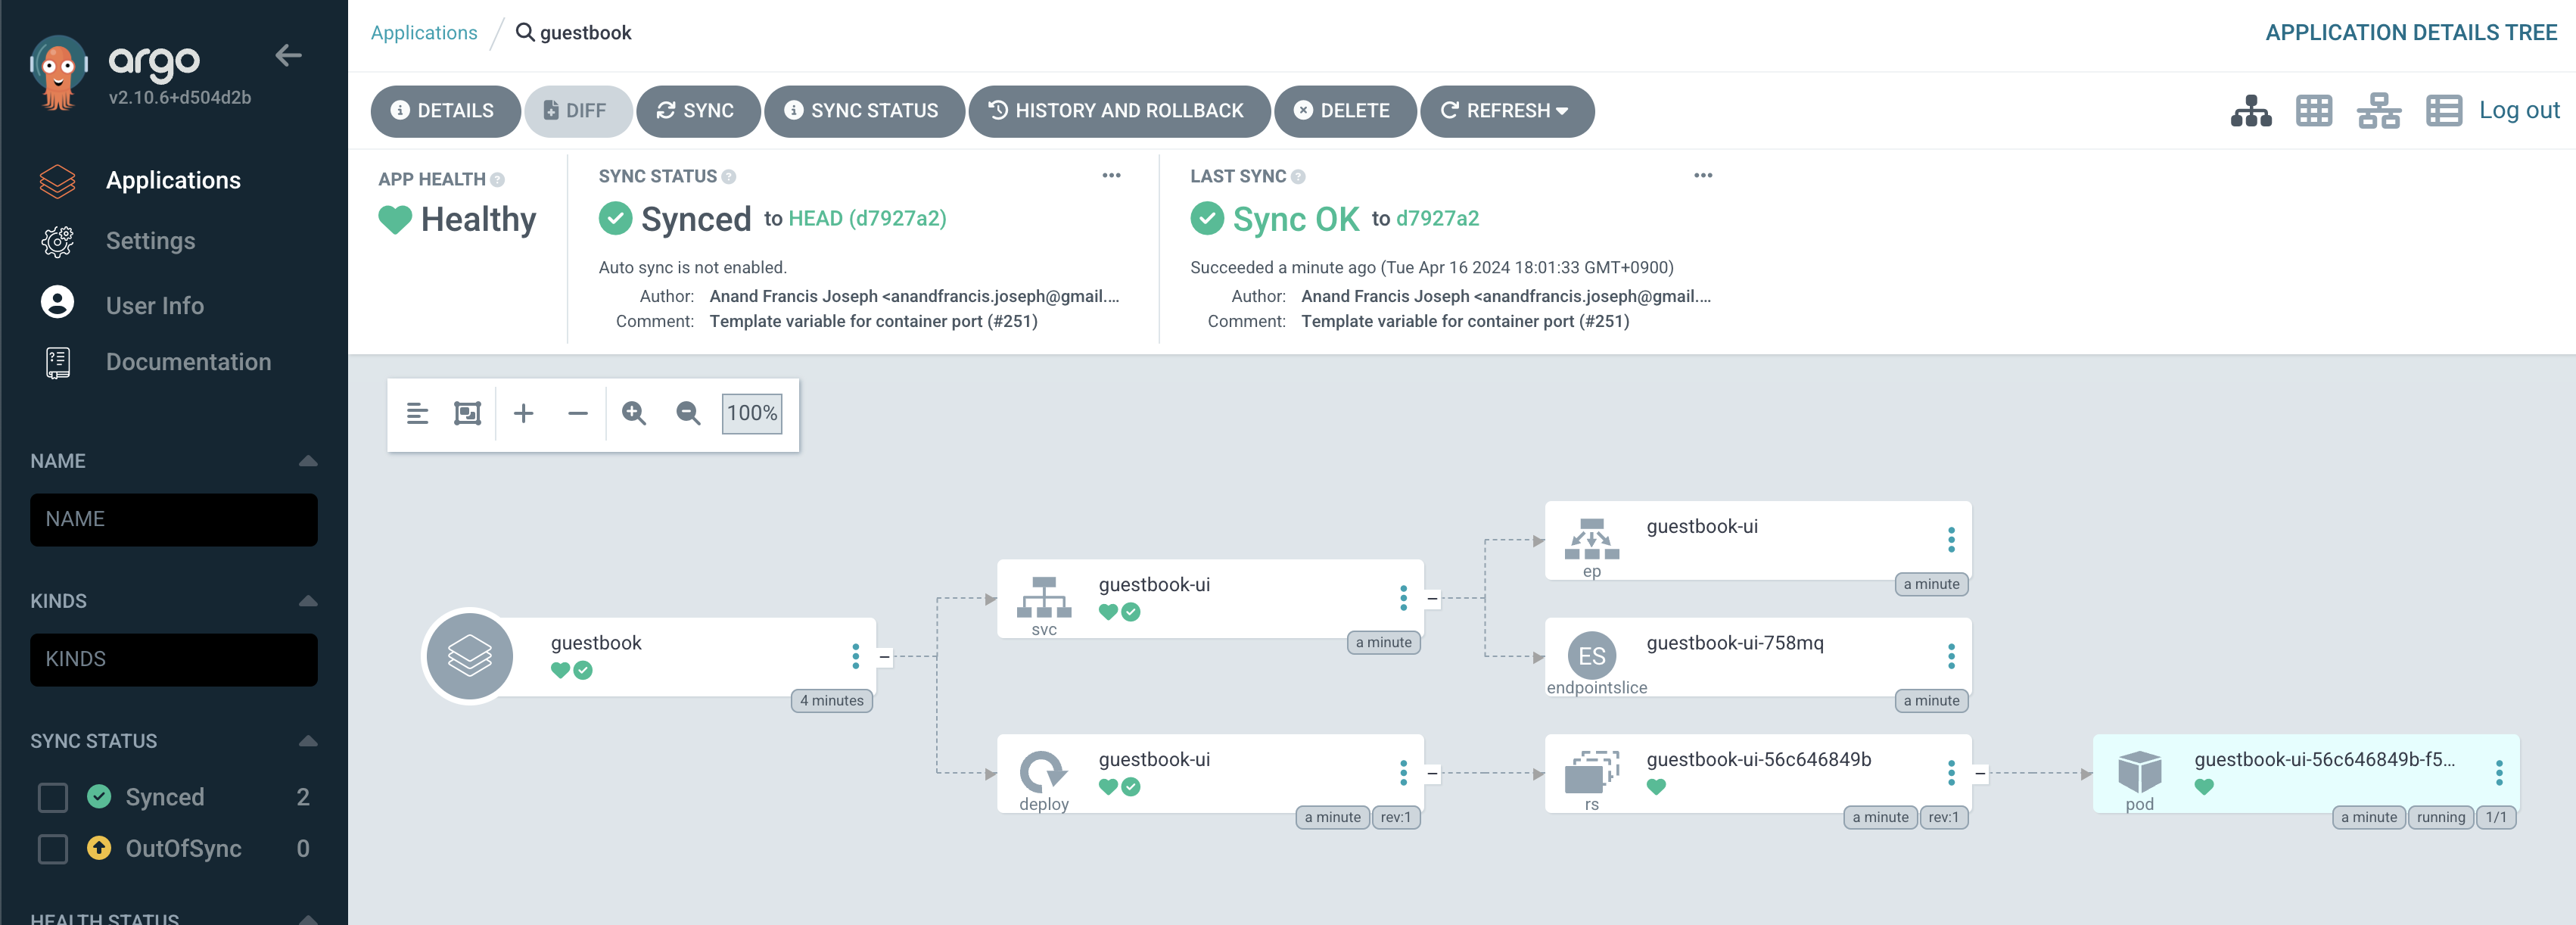Collapse the sidebar with back arrow

coord(288,56)
